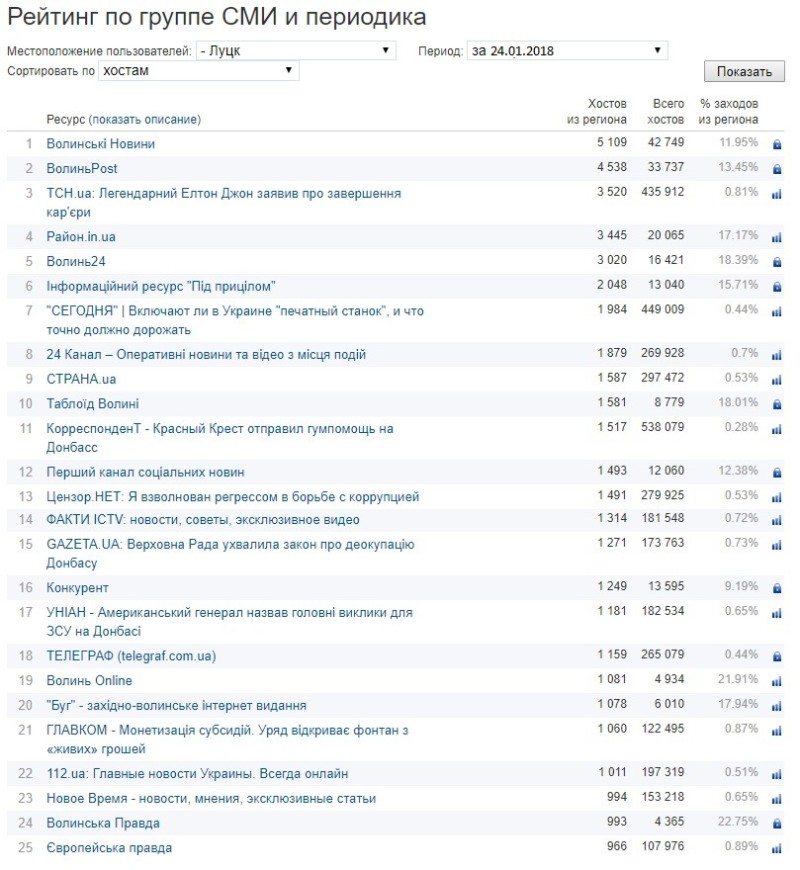Open the stats chart icon for Волинь Online
Image resolution: width=800 pixels, height=870 pixels.
click(x=776, y=682)
